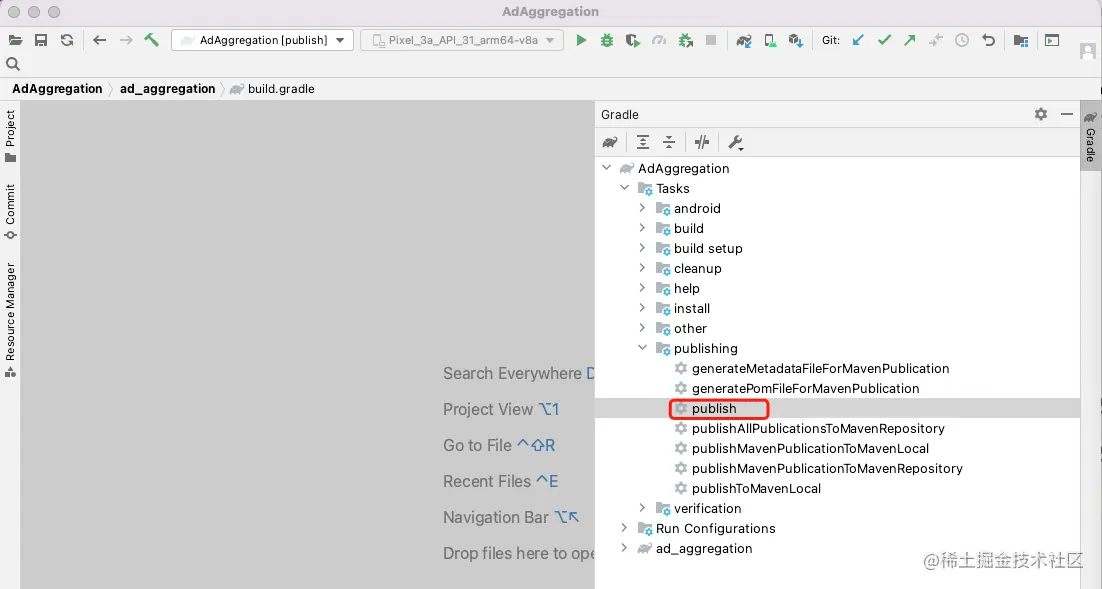Navigate back with the left arrow
This screenshot has width=1102, height=589.
[x=99, y=40]
